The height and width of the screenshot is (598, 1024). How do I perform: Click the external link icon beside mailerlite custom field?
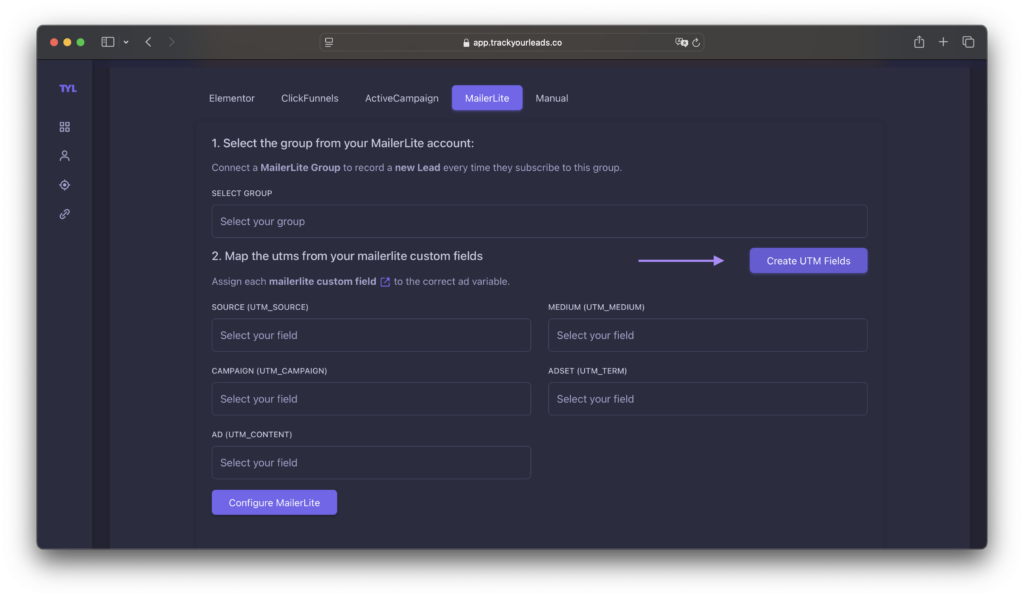pyautogui.click(x=385, y=281)
